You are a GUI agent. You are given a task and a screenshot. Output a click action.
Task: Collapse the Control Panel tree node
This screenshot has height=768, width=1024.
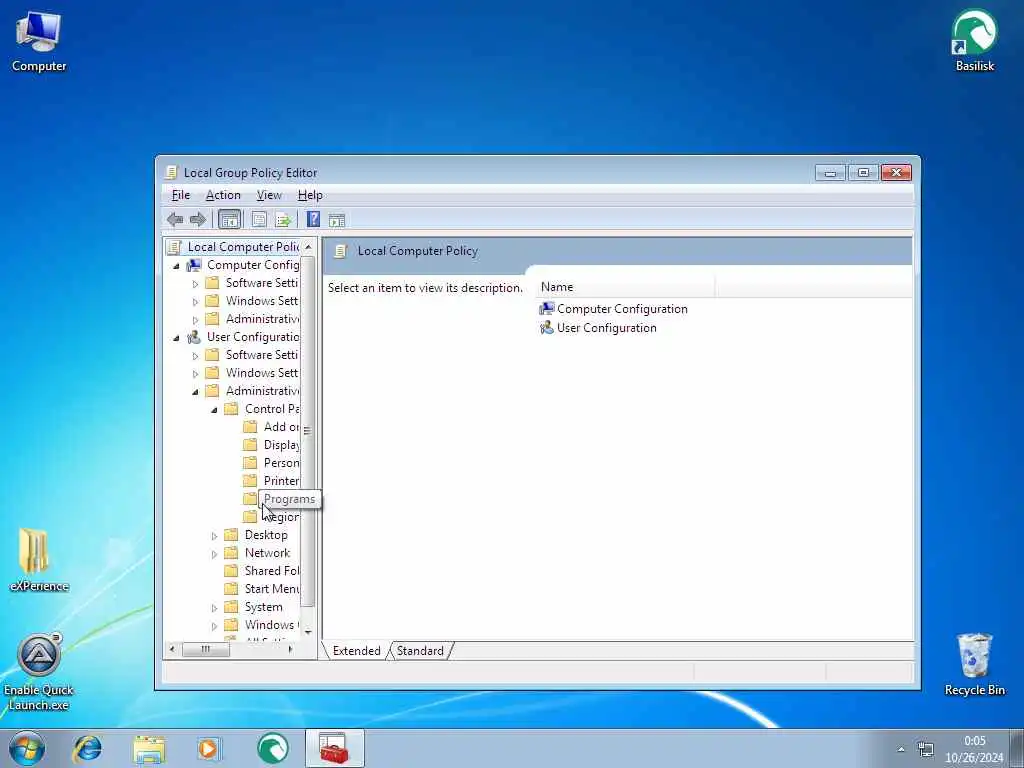pos(214,409)
